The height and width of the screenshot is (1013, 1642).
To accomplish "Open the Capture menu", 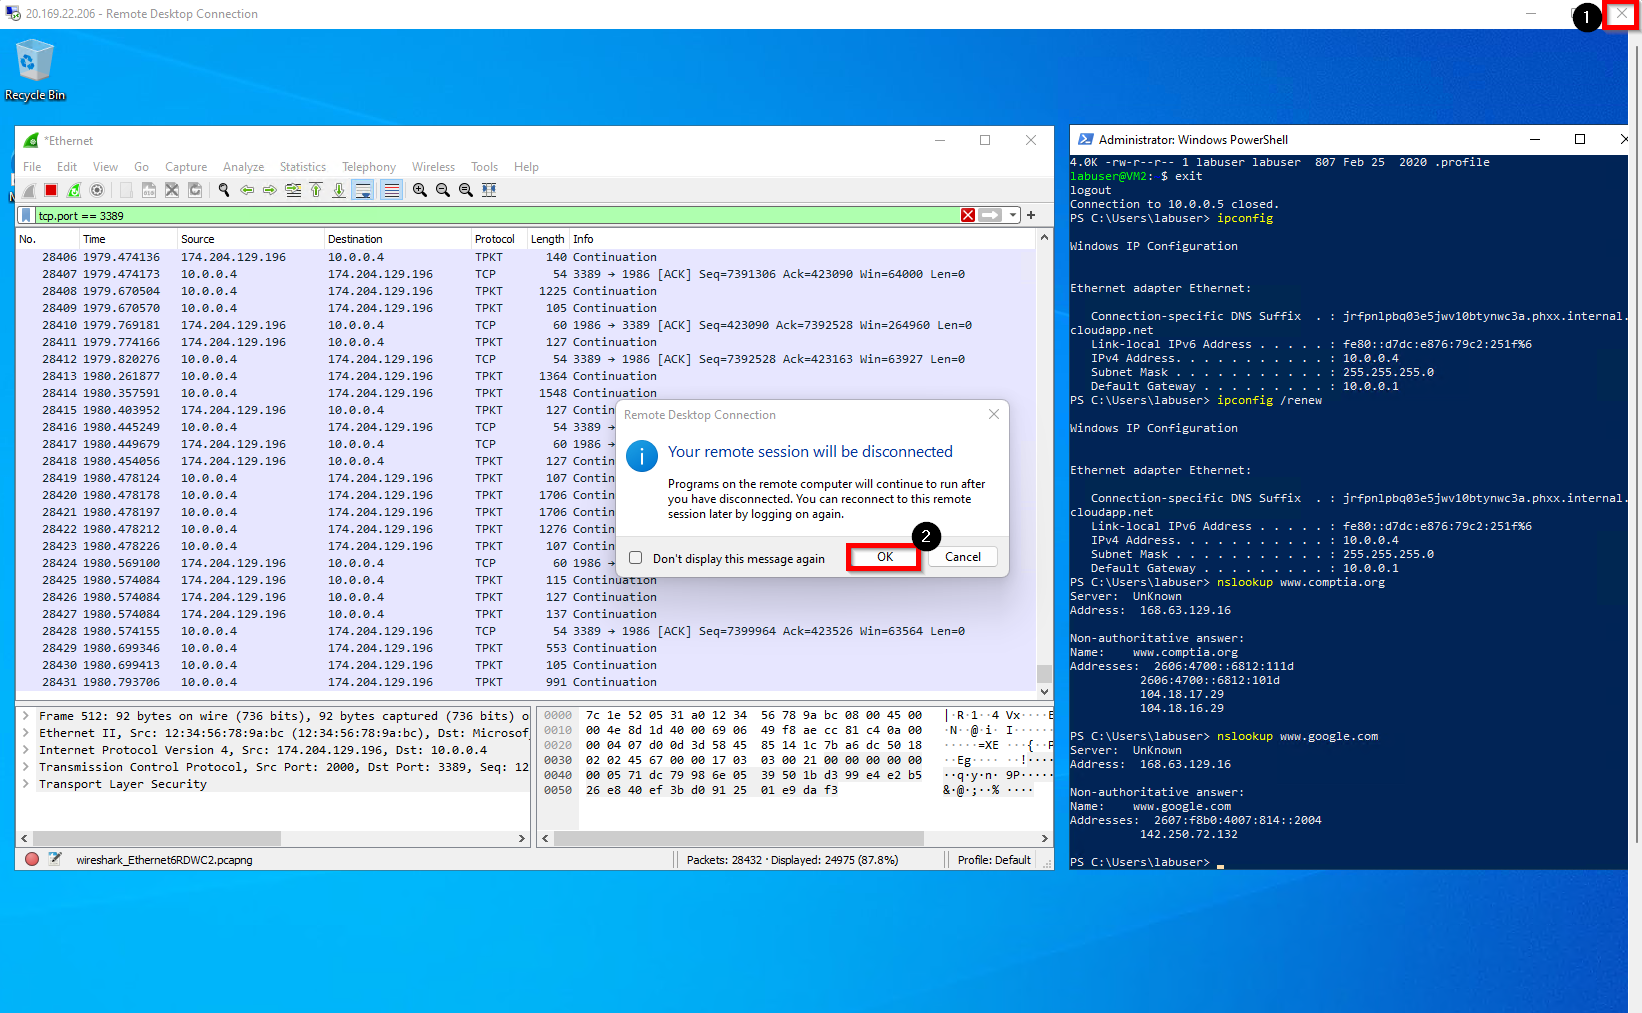I will [186, 167].
